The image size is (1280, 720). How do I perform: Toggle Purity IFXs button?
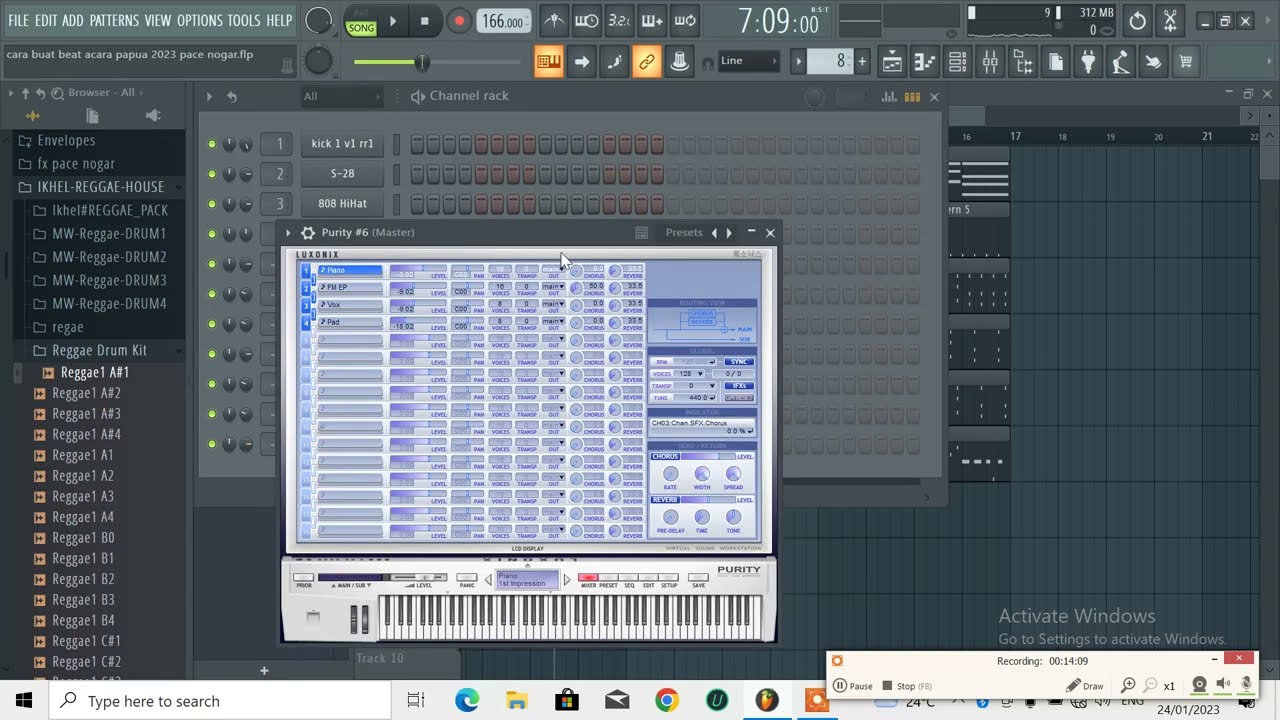[x=739, y=385]
